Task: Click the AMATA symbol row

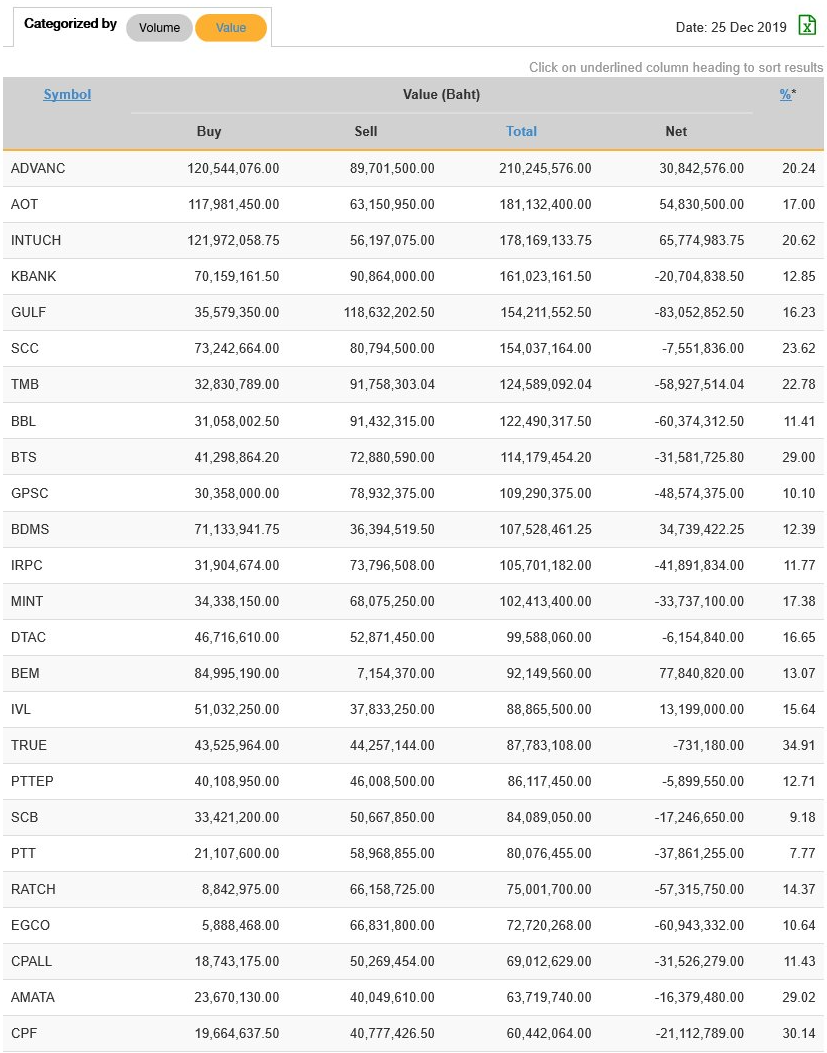Action: click(x=33, y=997)
